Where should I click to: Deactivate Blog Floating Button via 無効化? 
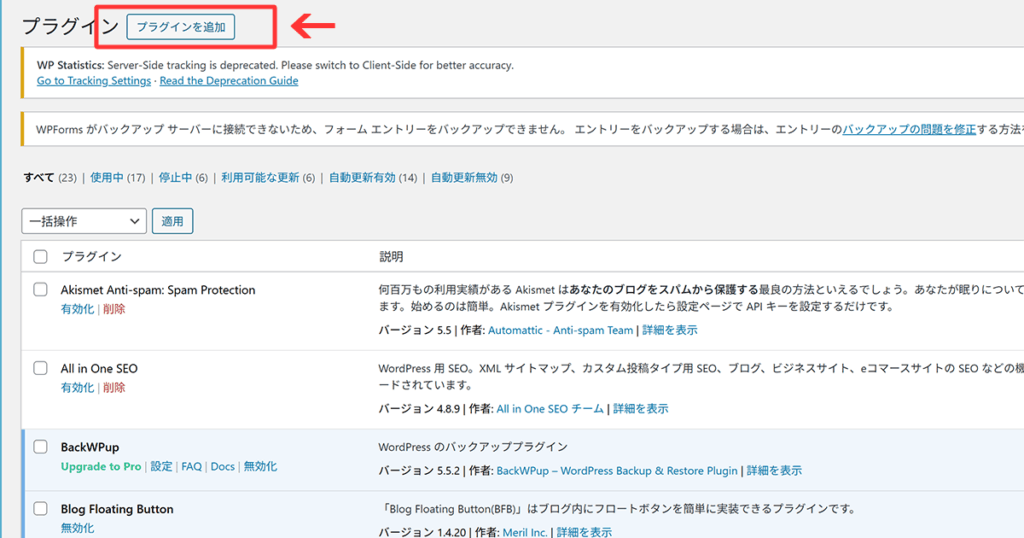[77, 528]
